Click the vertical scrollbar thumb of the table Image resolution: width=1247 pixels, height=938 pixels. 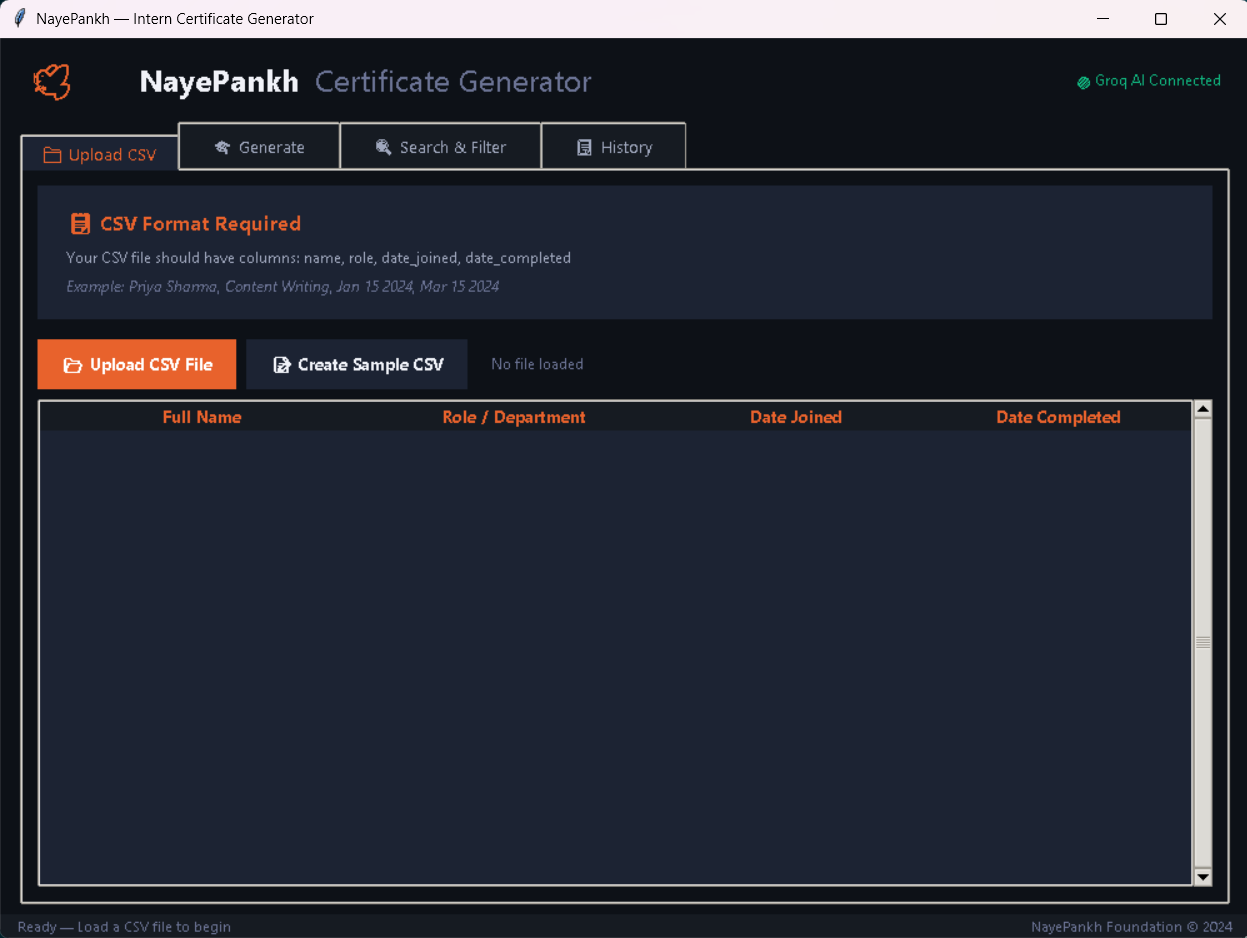point(1203,643)
